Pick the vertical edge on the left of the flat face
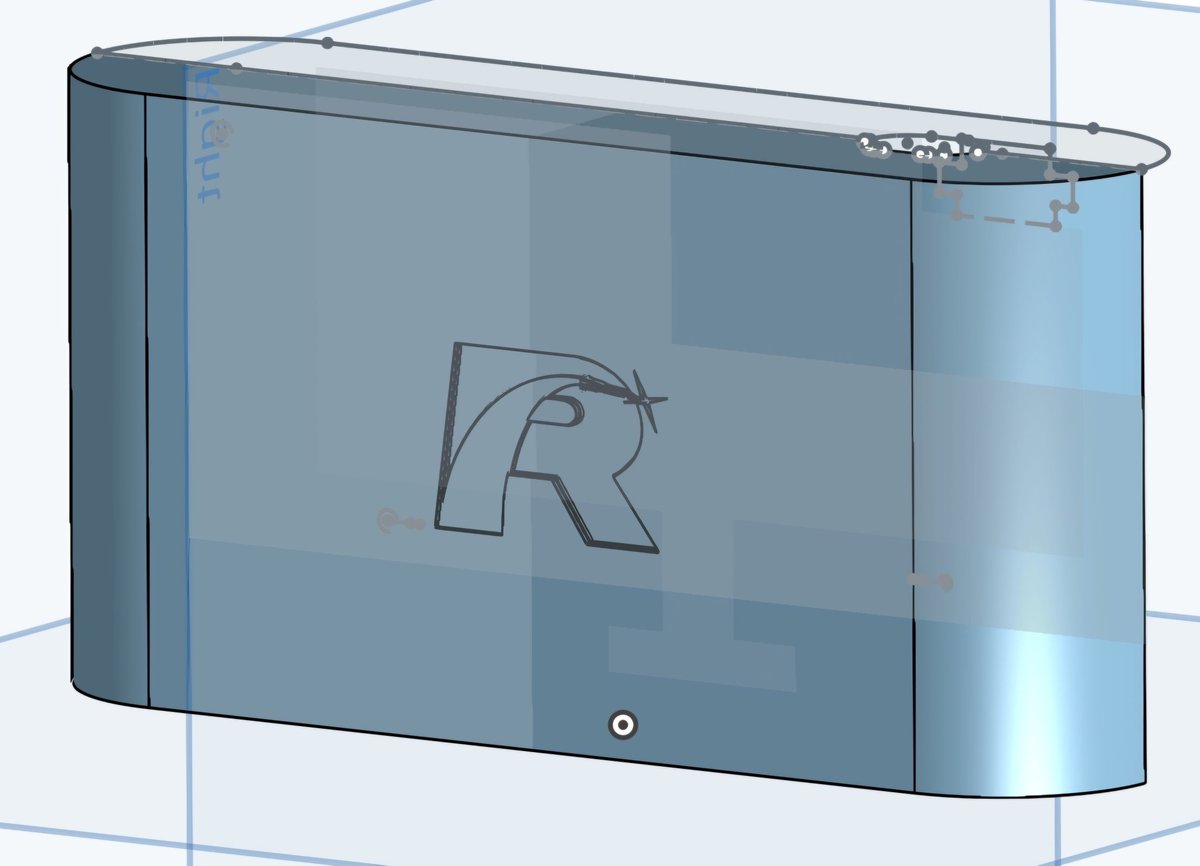 [147, 400]
